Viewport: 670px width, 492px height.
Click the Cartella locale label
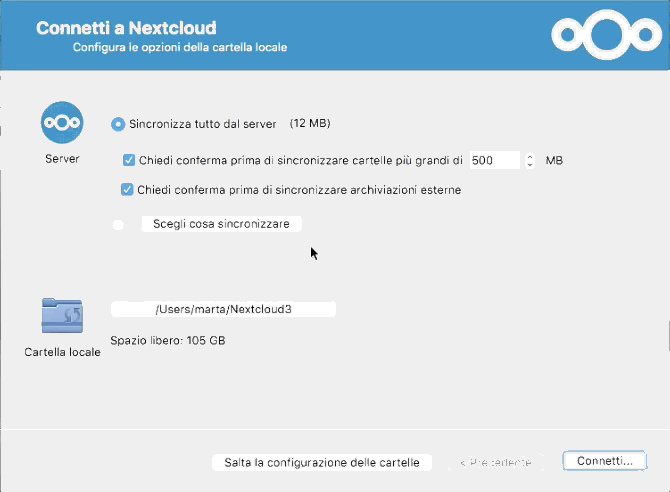[62, 352]
